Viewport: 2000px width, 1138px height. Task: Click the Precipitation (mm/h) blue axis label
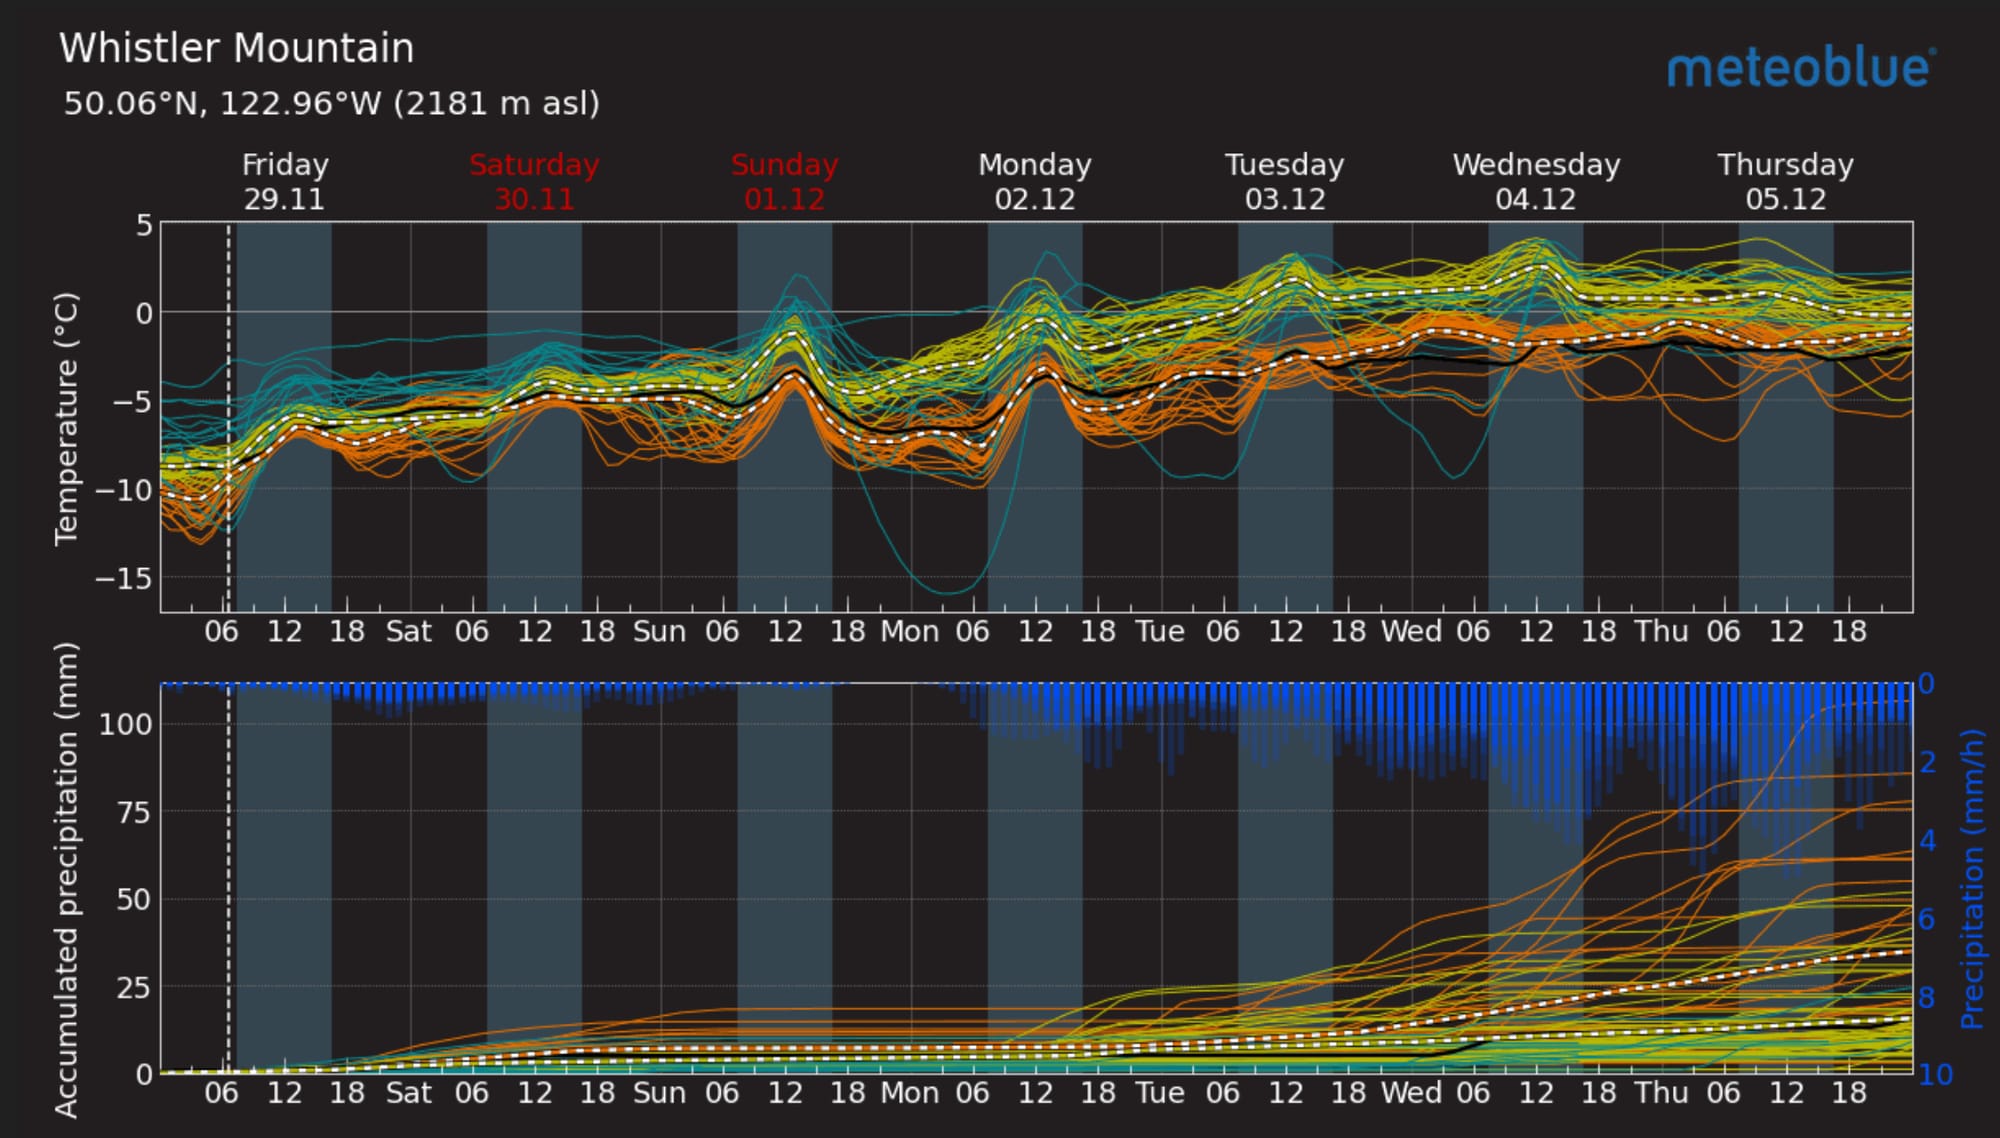(x=1971, y=878)
